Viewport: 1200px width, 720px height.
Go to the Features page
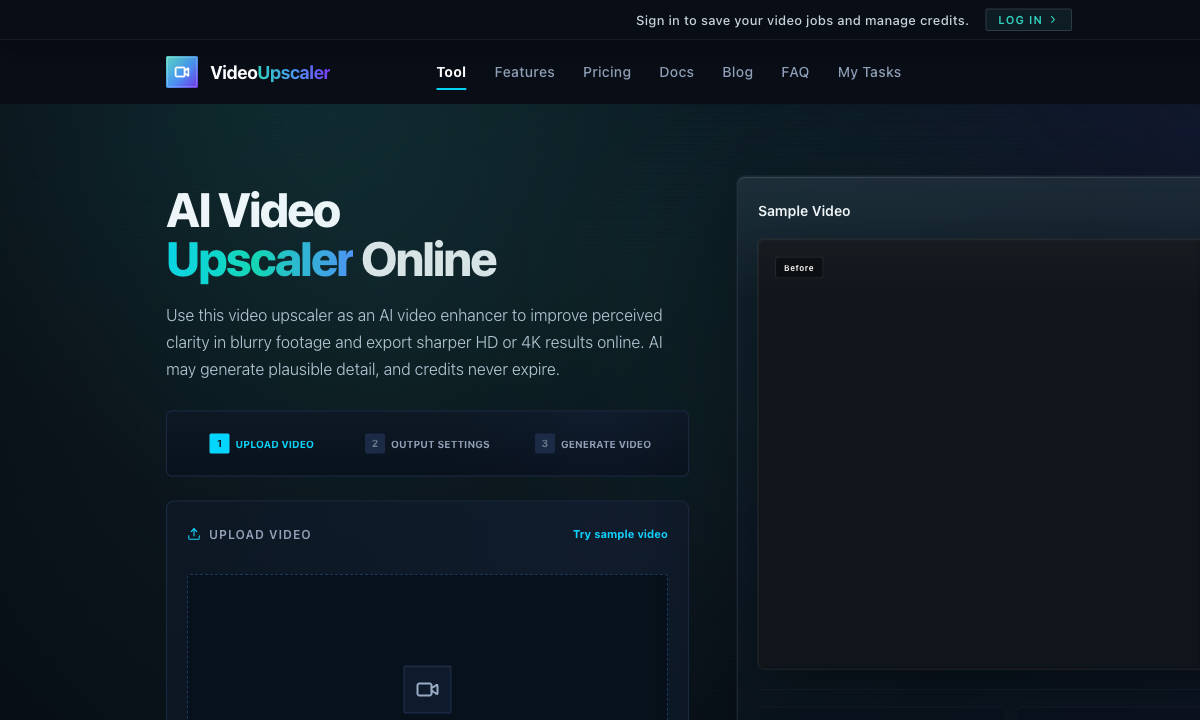coord(524,72)
